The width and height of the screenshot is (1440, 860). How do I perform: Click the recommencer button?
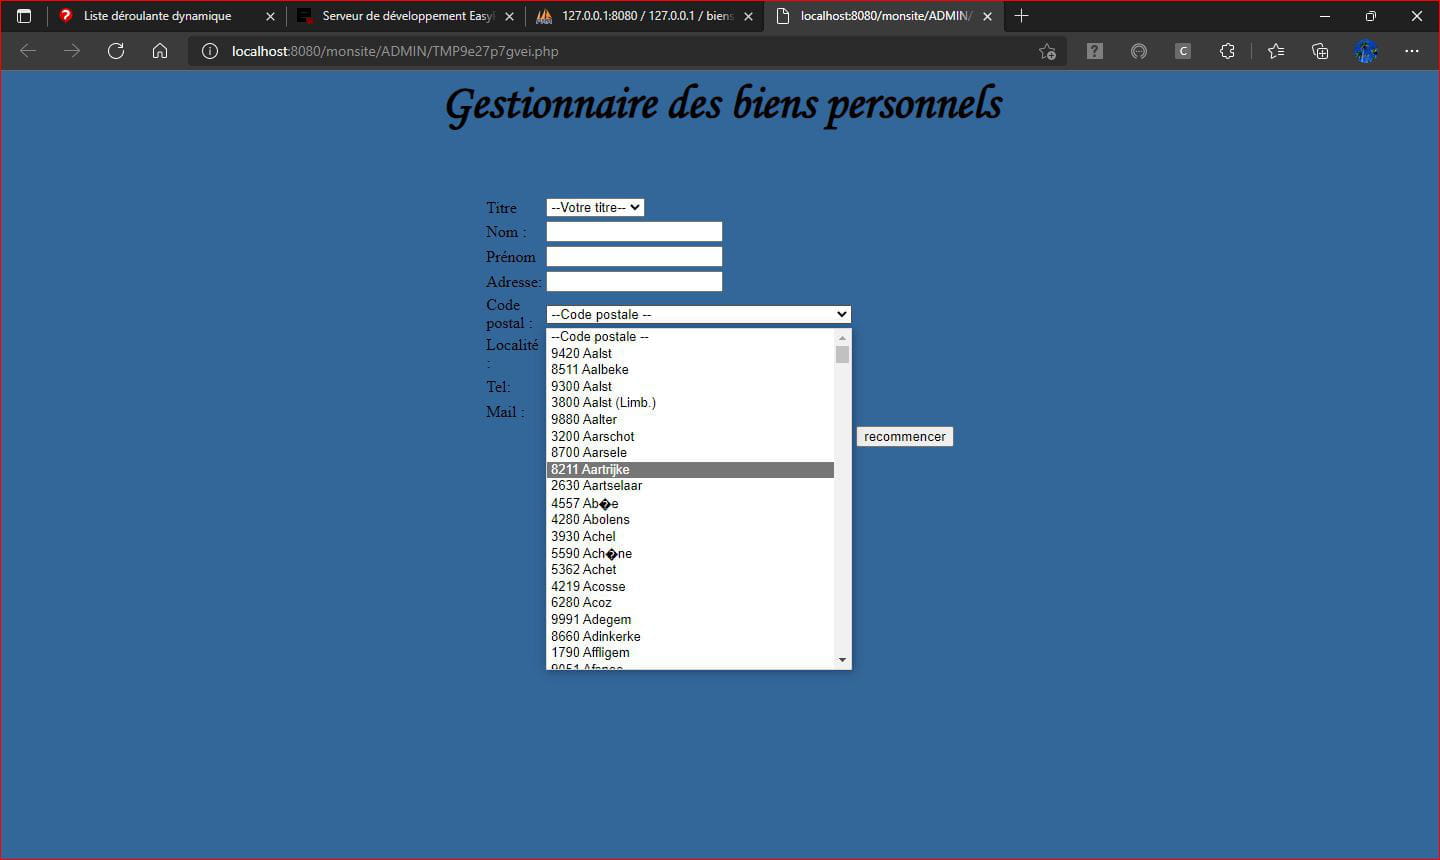tap(904, 436)
